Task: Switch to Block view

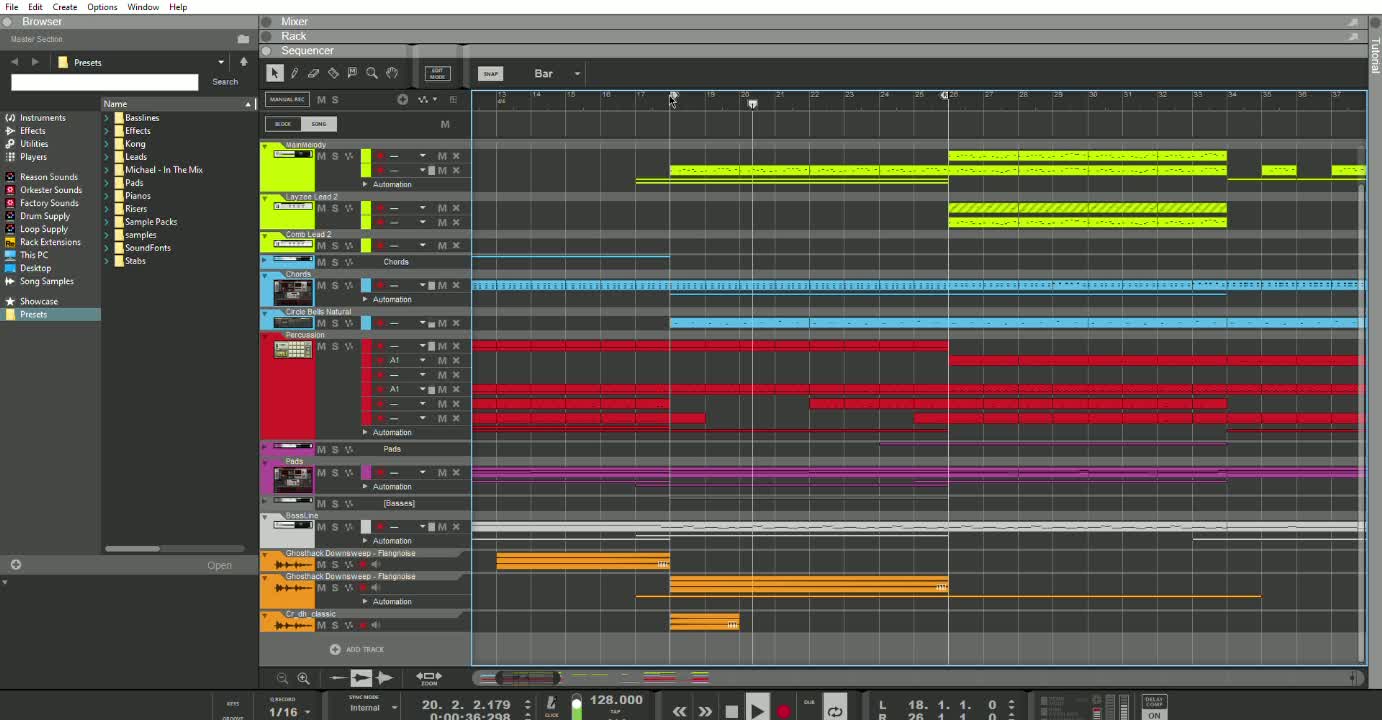Action: 283,124
